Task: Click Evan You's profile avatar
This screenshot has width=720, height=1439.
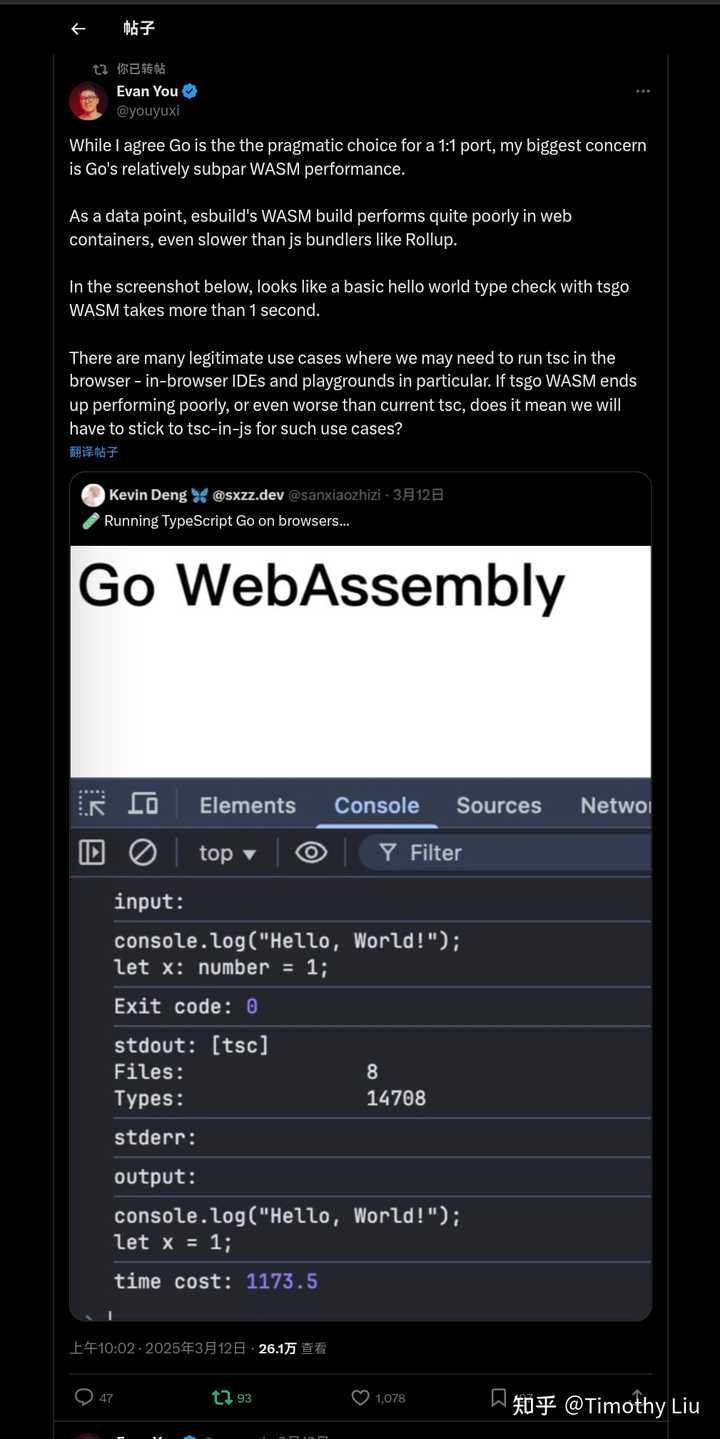Action: [88, 101]
